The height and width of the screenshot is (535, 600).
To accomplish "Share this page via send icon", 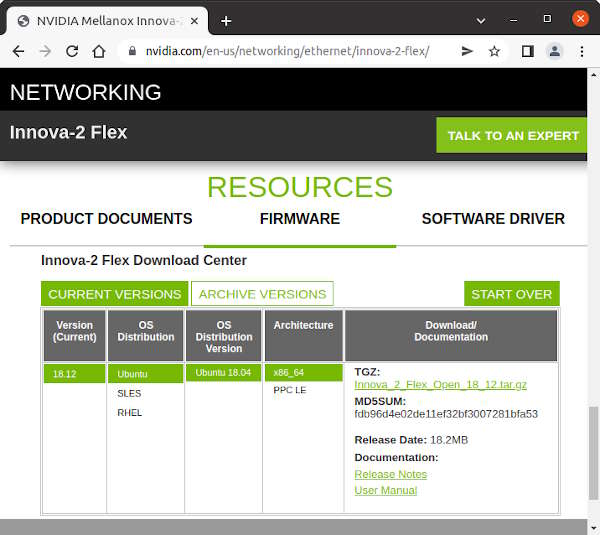I will click(467, 51).
